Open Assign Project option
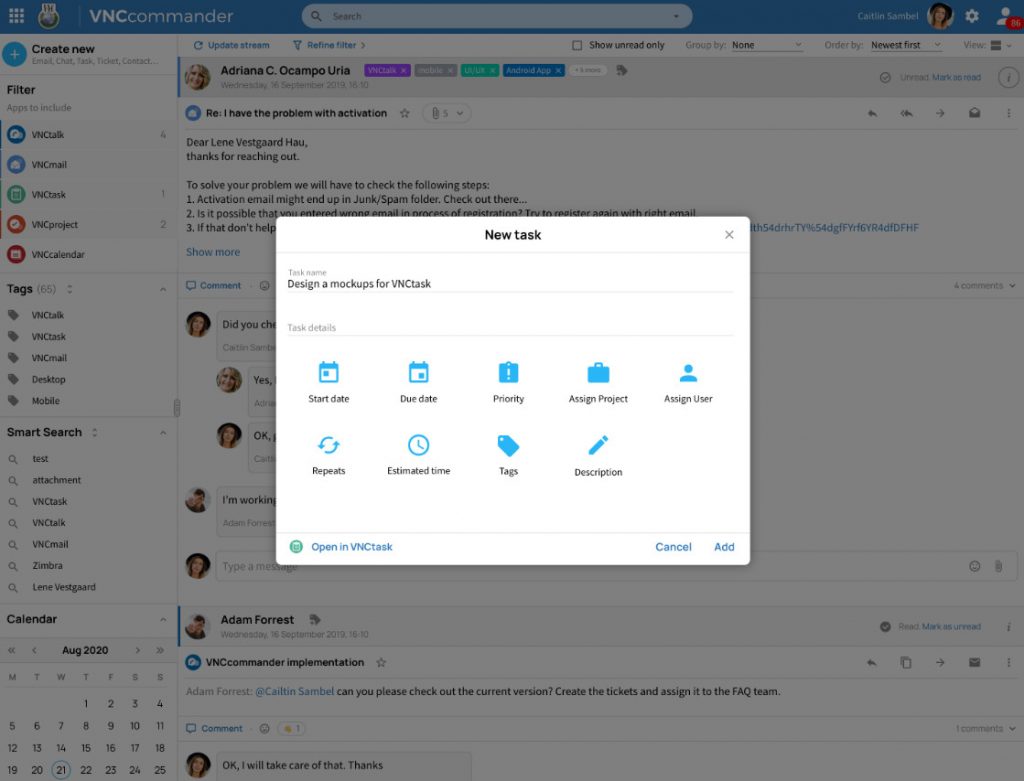Image resolution: width=1024 pixels, height=781 pixels. point(598,381)
